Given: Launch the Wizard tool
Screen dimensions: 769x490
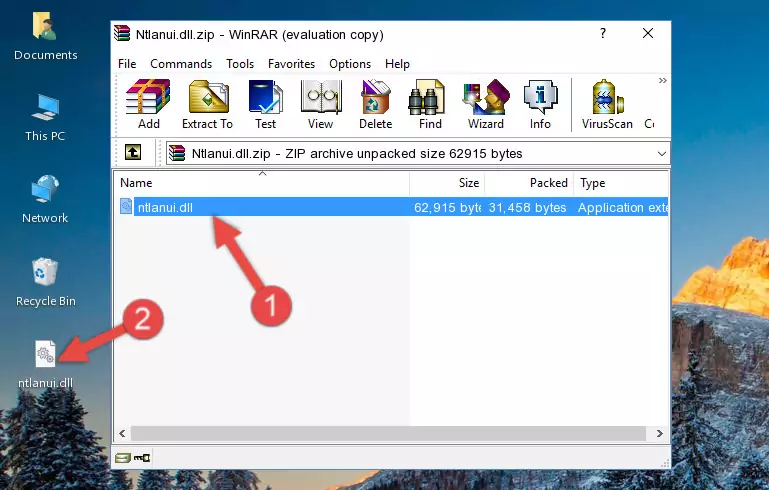Looking at the screenshot, I should click(x=486, y=104).
